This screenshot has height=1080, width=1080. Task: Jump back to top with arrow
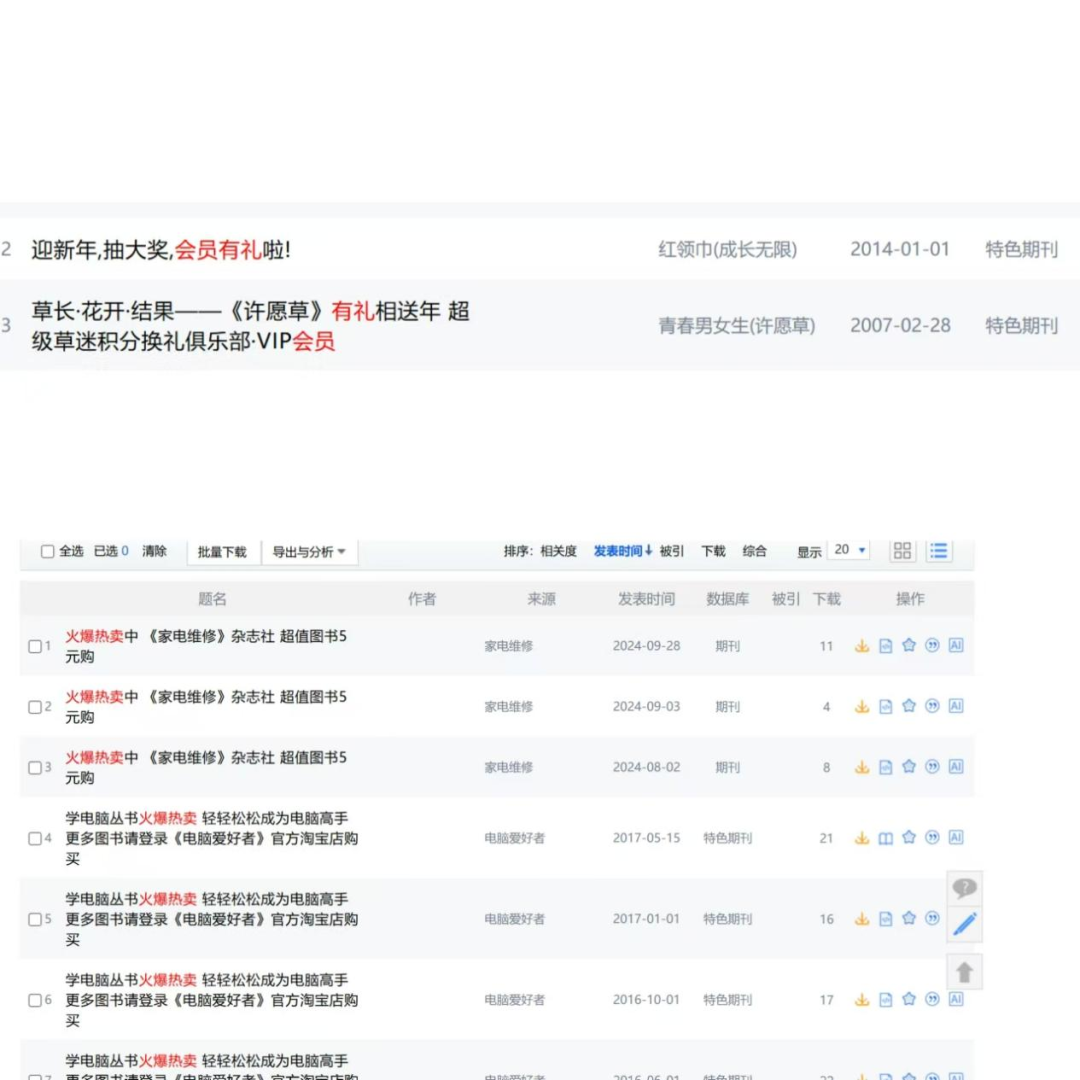tap(964, 972)
